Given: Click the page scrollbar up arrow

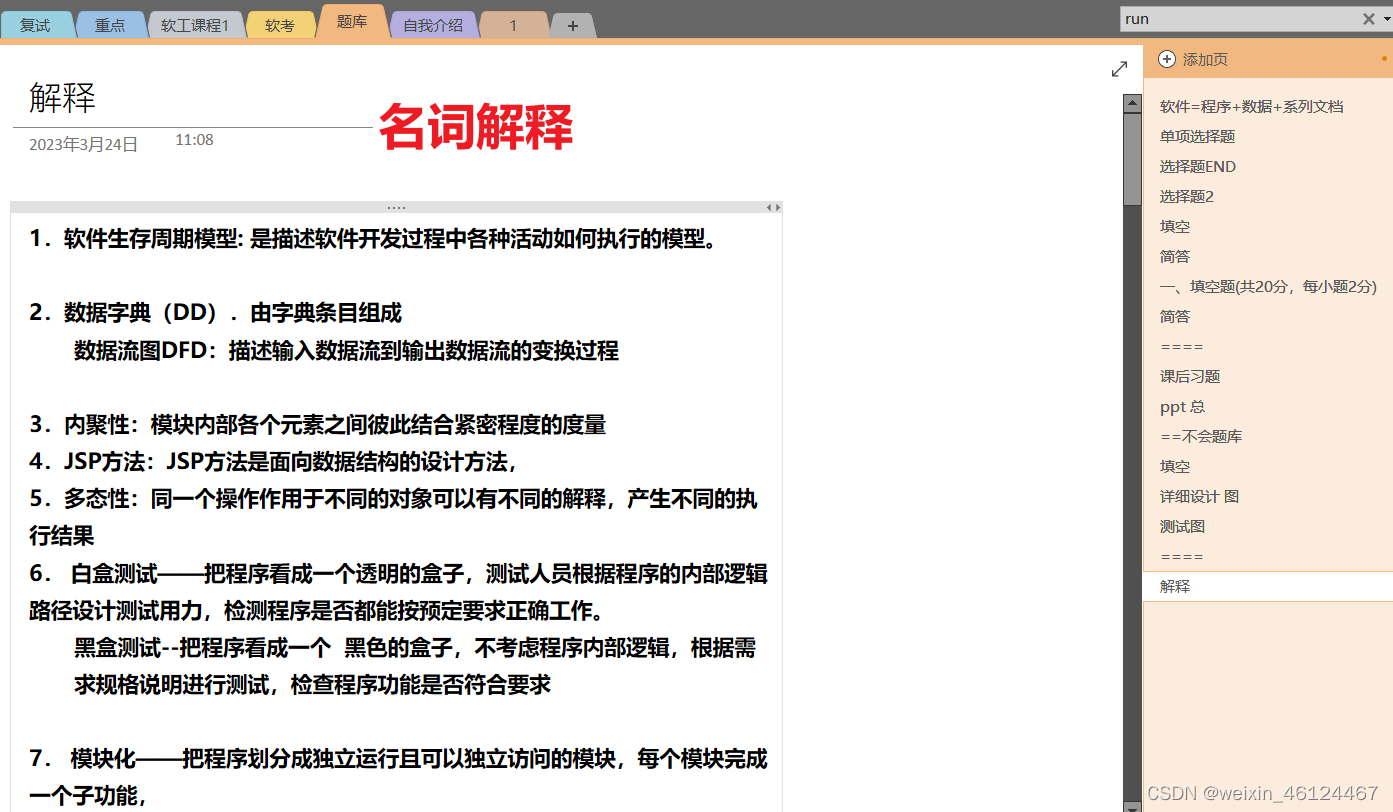Looking at the screenshot, I should [1132, 103].
